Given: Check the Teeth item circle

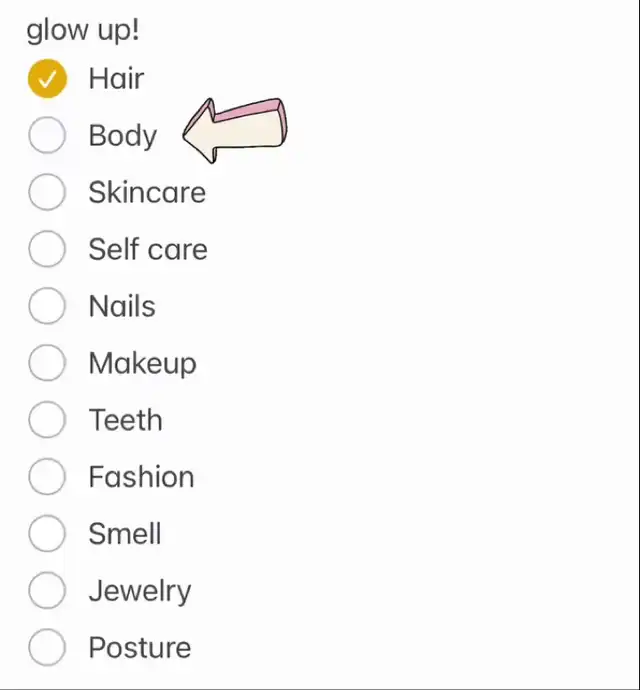Looking at the screenshot, I should pyautogui.click(x=47, y=419).
